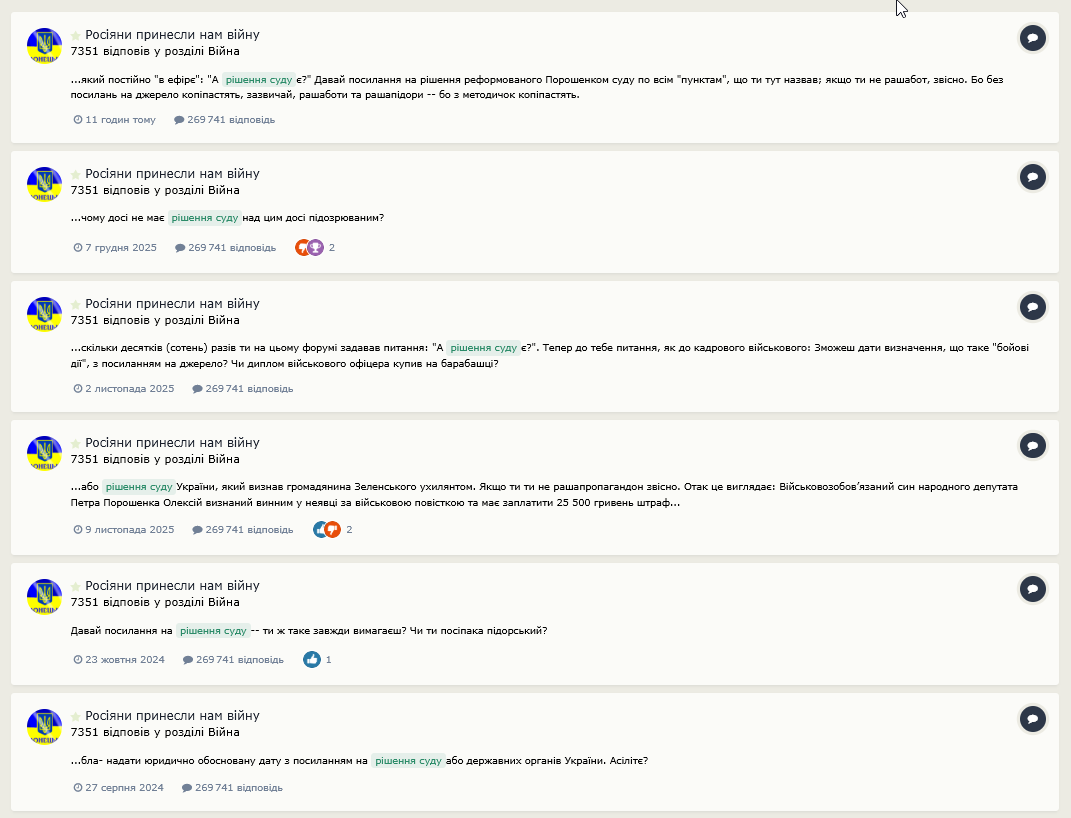Click the '27 серпня 2024' date link
Screen dimensions: 1071x818
[119, 787]
